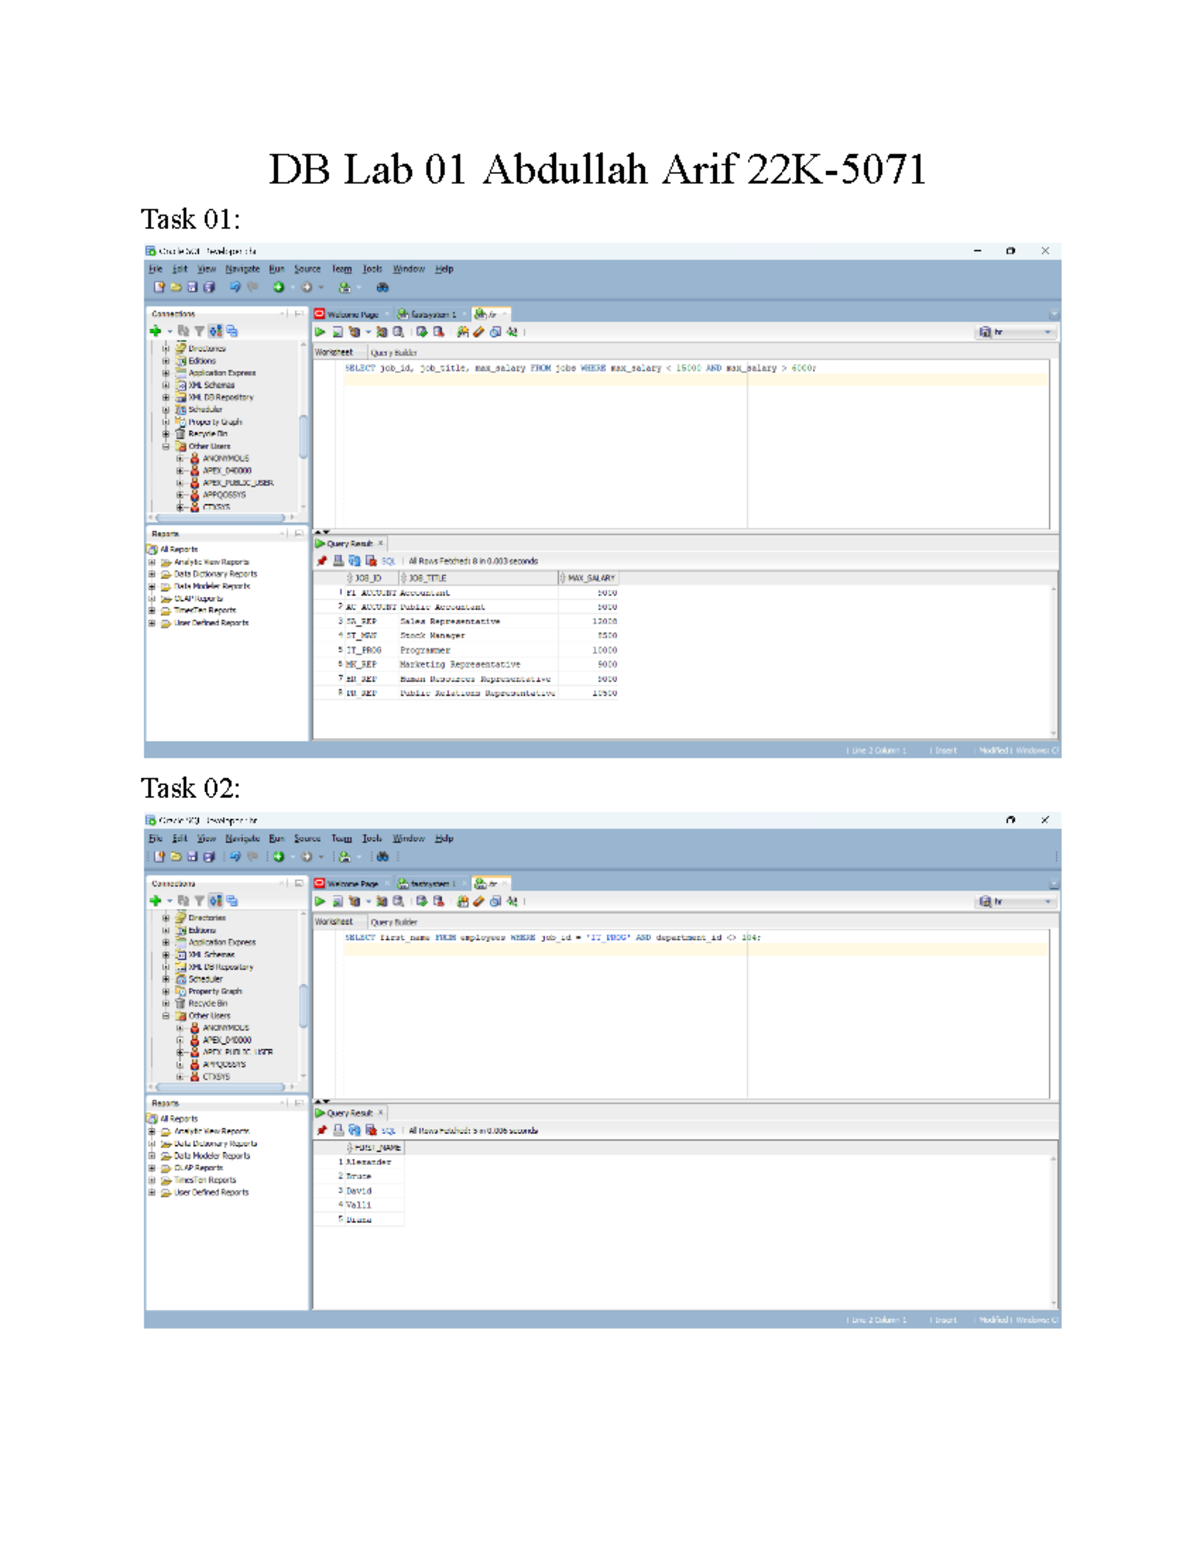
Task: Select the APEX_PUBLIC_USER node in Task 01 tree
Action: 238,483
